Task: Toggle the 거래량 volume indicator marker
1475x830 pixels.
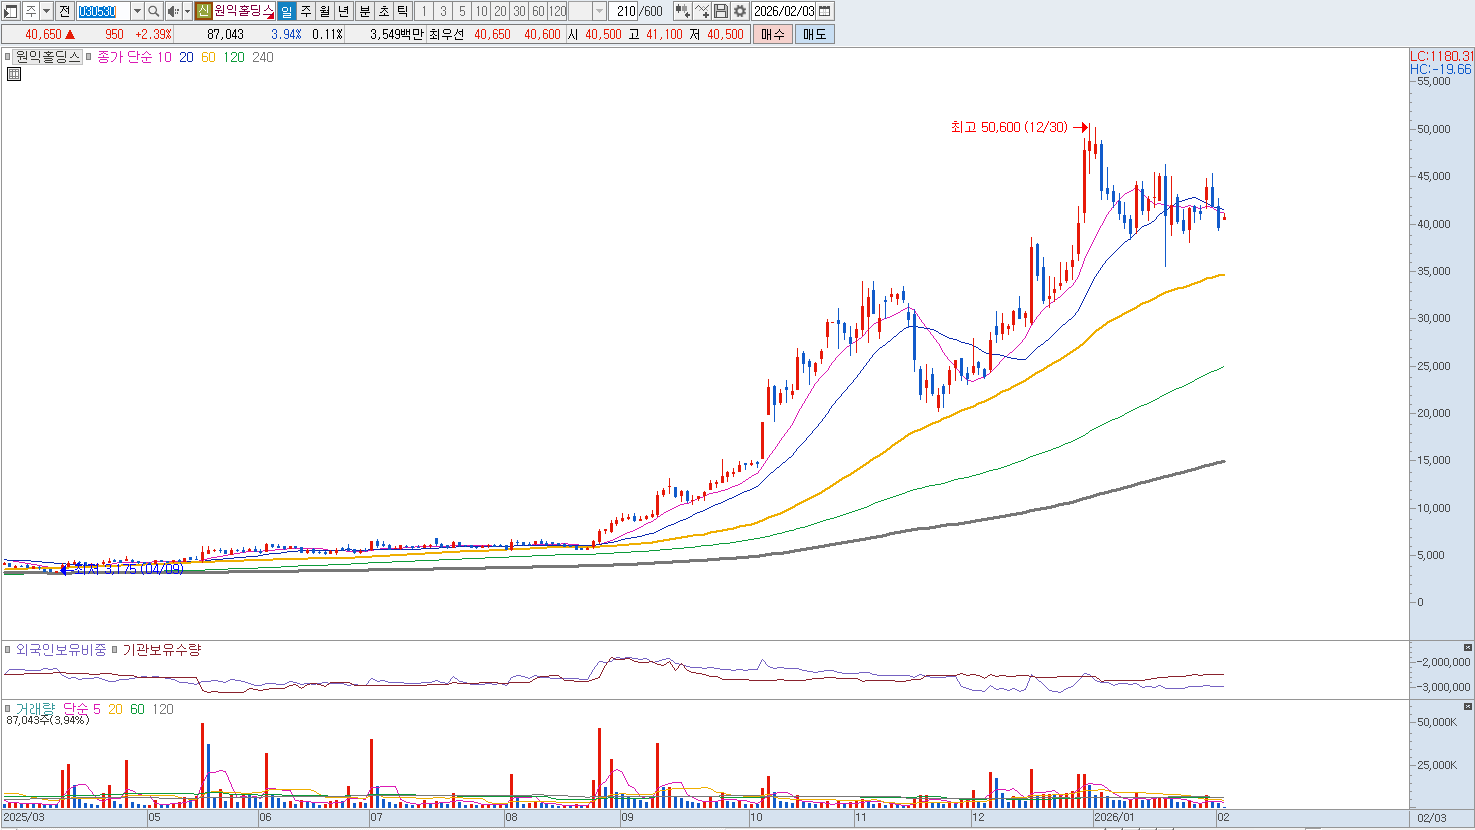Action: point(8,709)
